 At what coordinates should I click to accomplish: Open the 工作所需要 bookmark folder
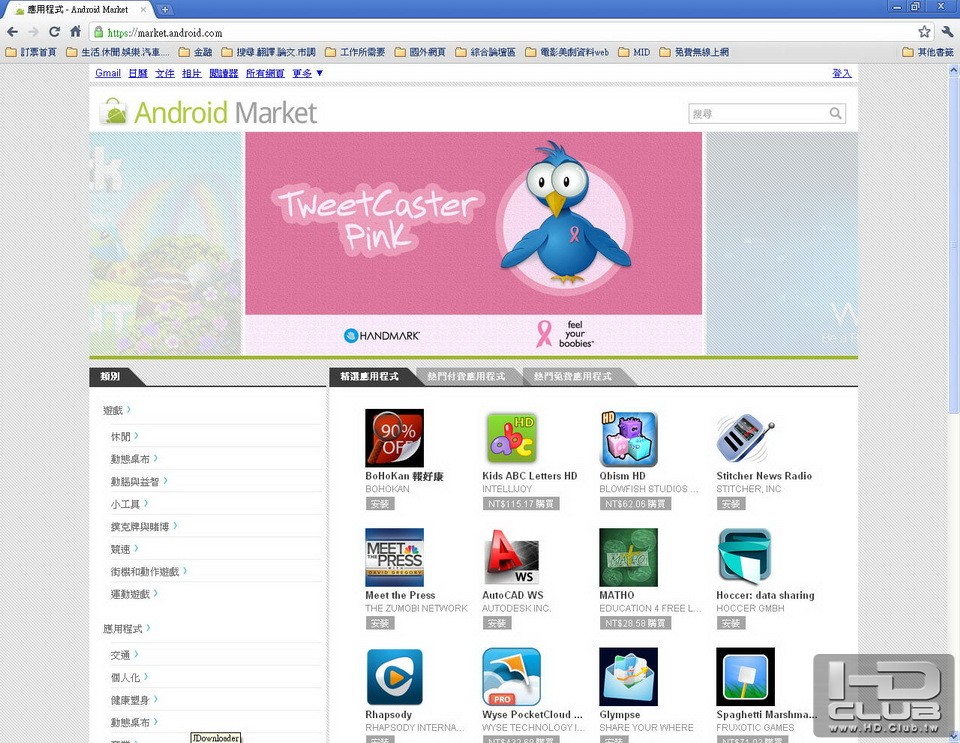pos(355,52)
